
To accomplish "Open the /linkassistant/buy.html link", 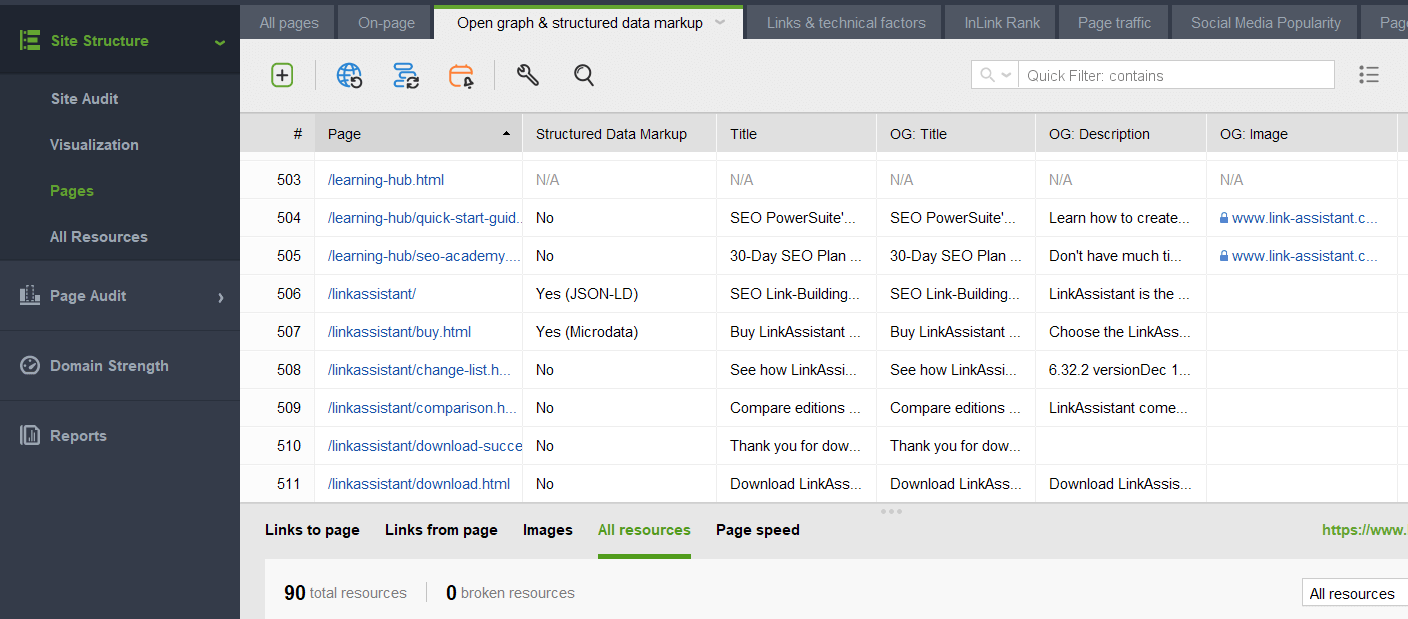I will point(399,332).
